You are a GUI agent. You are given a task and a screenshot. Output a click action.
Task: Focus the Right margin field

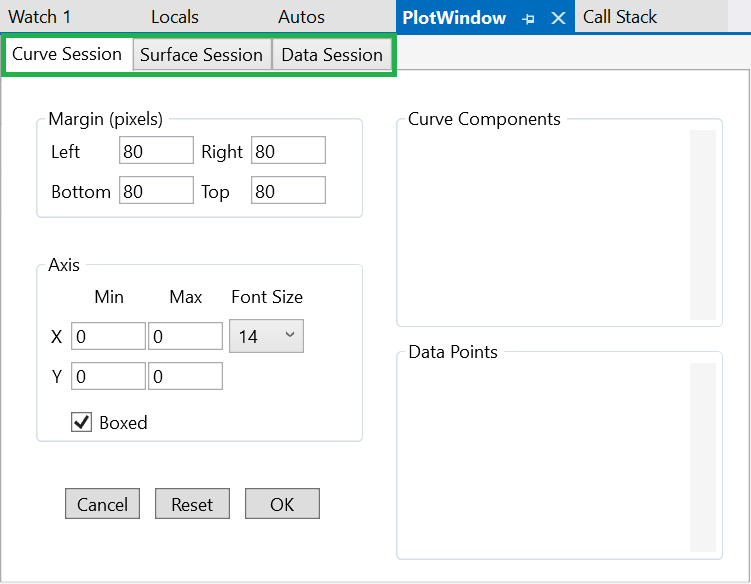pyautogui.click(x=288, y=150)
